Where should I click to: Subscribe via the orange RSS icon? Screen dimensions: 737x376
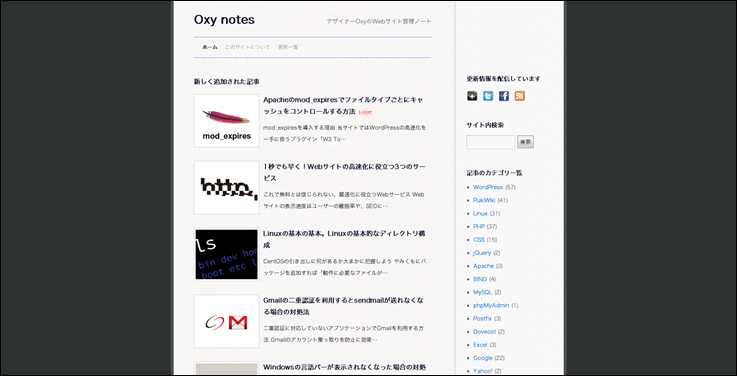click(519, 96)
